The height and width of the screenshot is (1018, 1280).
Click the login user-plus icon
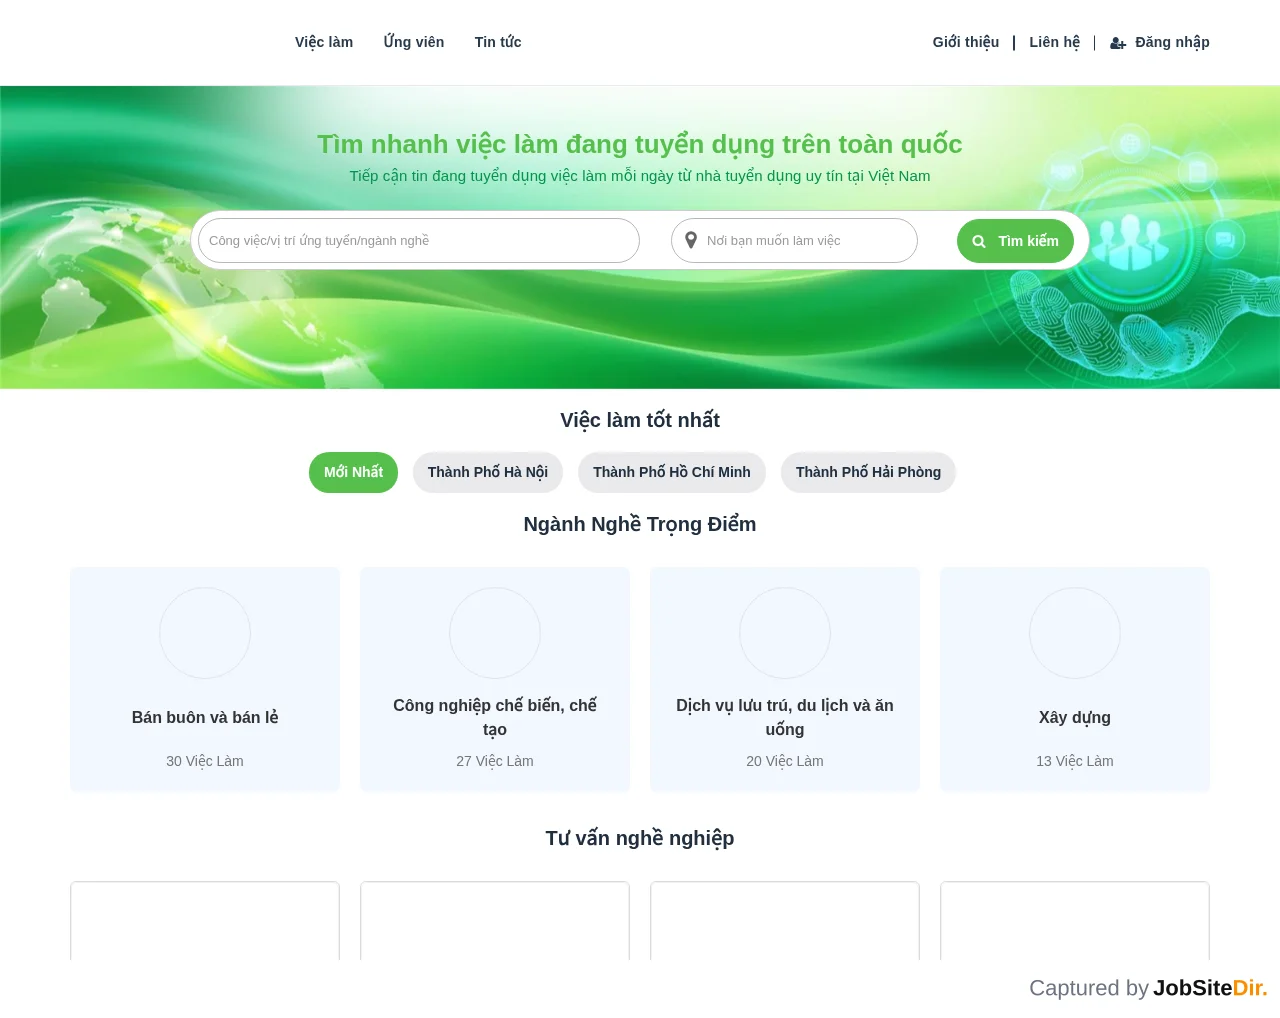click(1118, 43)
